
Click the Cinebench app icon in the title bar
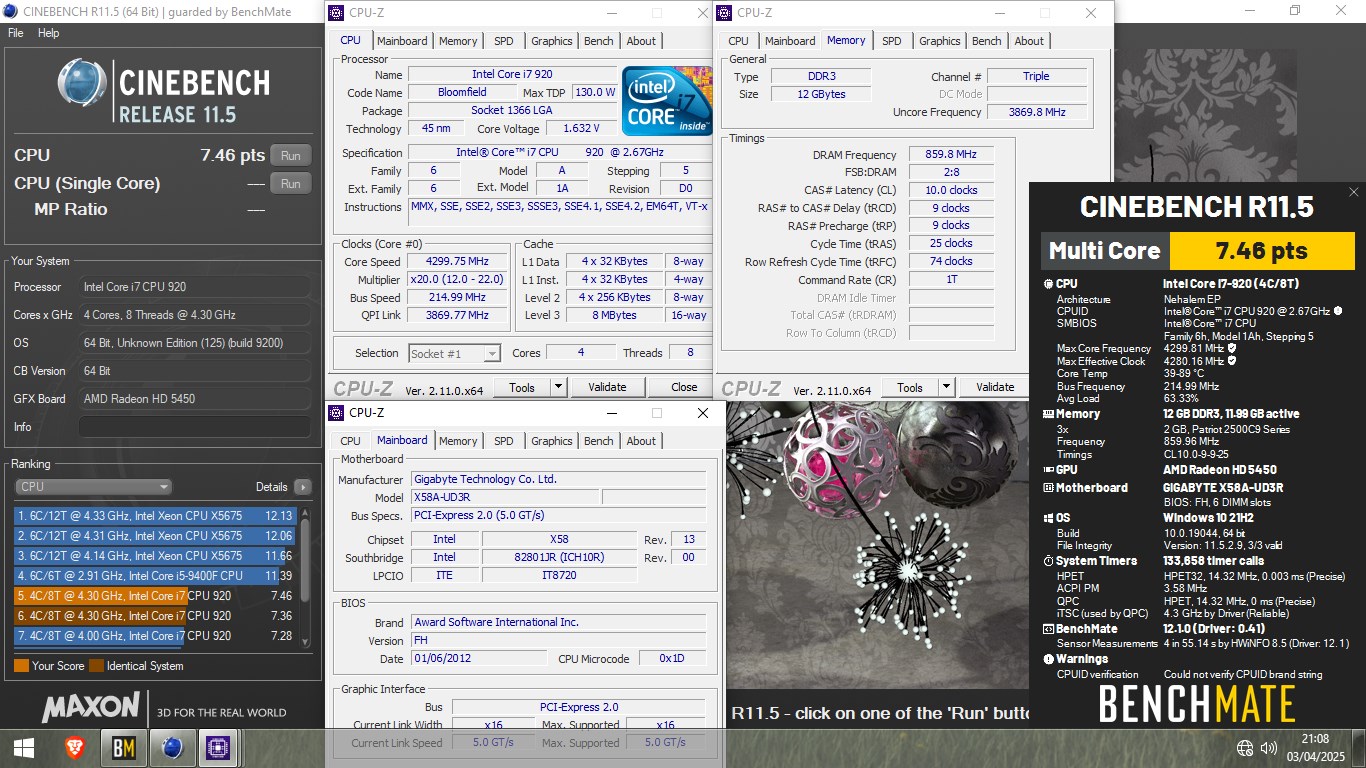click(x=12, y=11)
